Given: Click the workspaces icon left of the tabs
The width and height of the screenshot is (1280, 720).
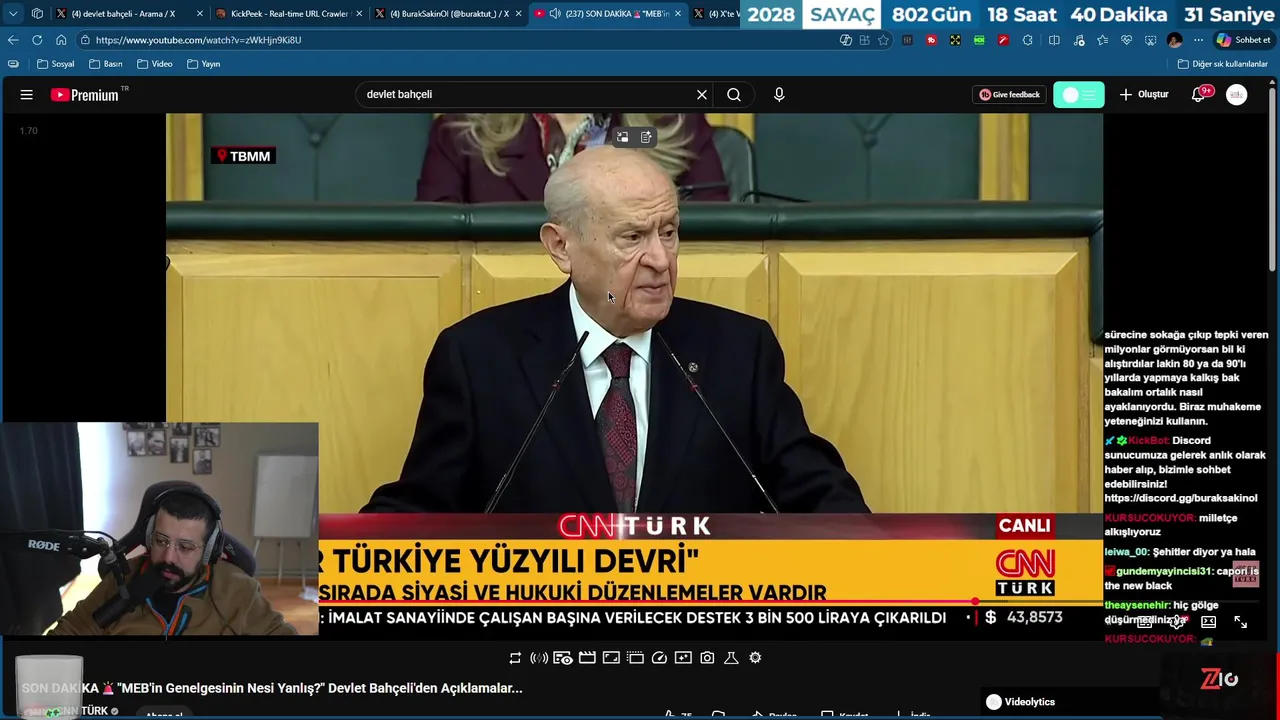Looking at the screenshot, I should pos(37,14).
